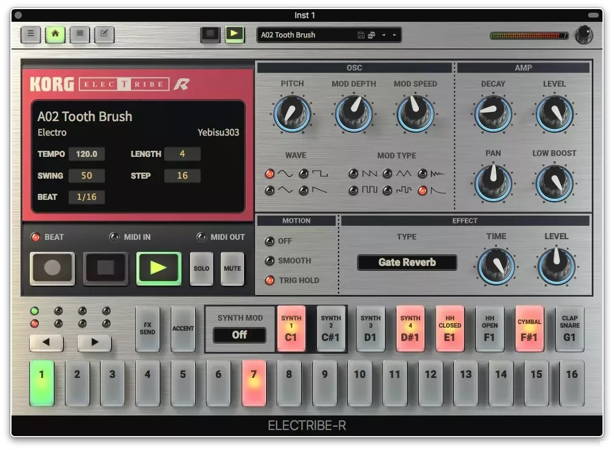This screenshot has width=614, height=450.
Task: Open the A02 Tooth Brush preset dropdown
Action: (x=328, y=35)
